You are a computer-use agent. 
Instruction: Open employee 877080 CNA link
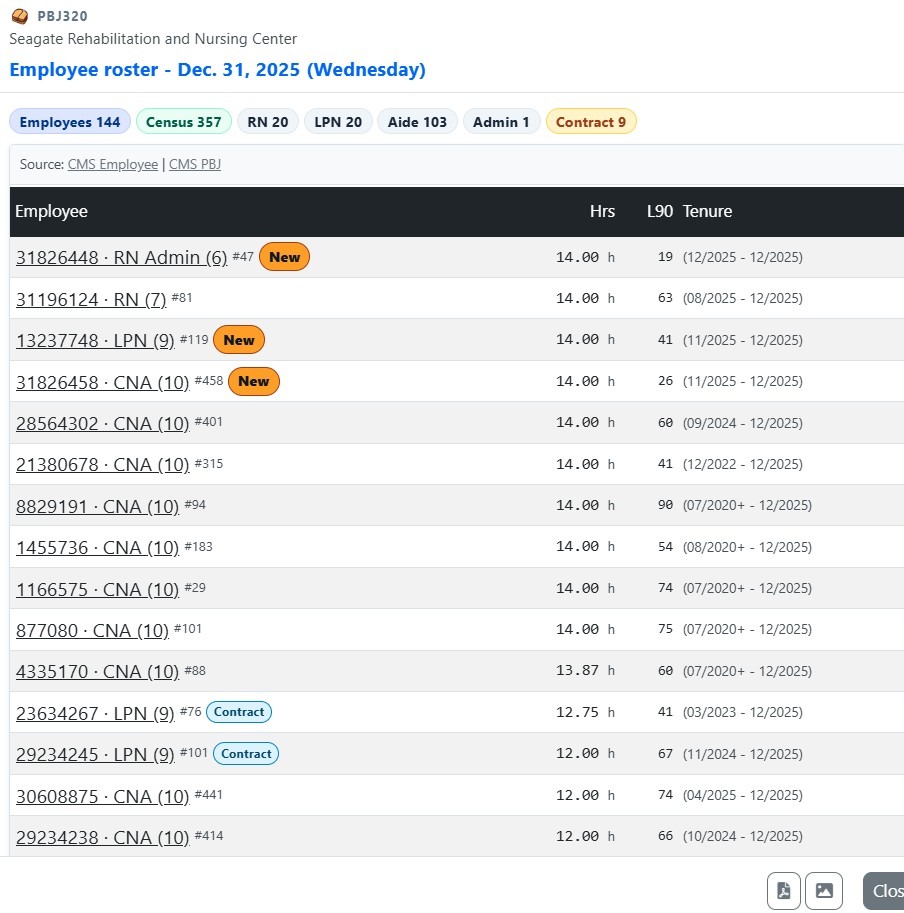92,631
